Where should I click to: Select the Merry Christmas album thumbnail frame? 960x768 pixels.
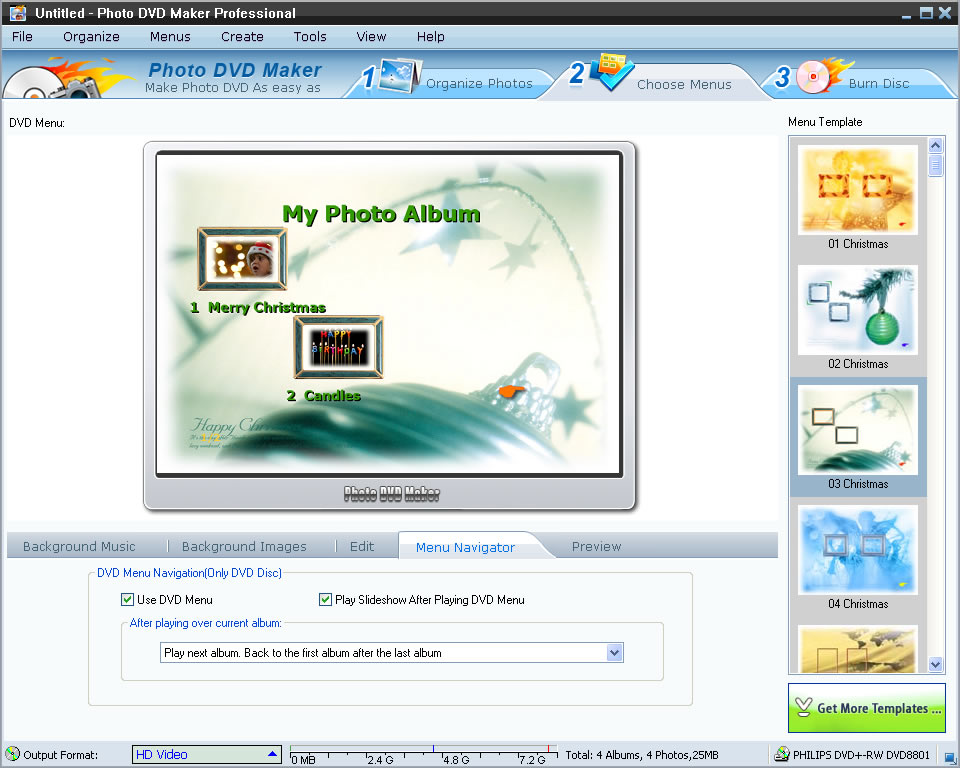point(242,258)
